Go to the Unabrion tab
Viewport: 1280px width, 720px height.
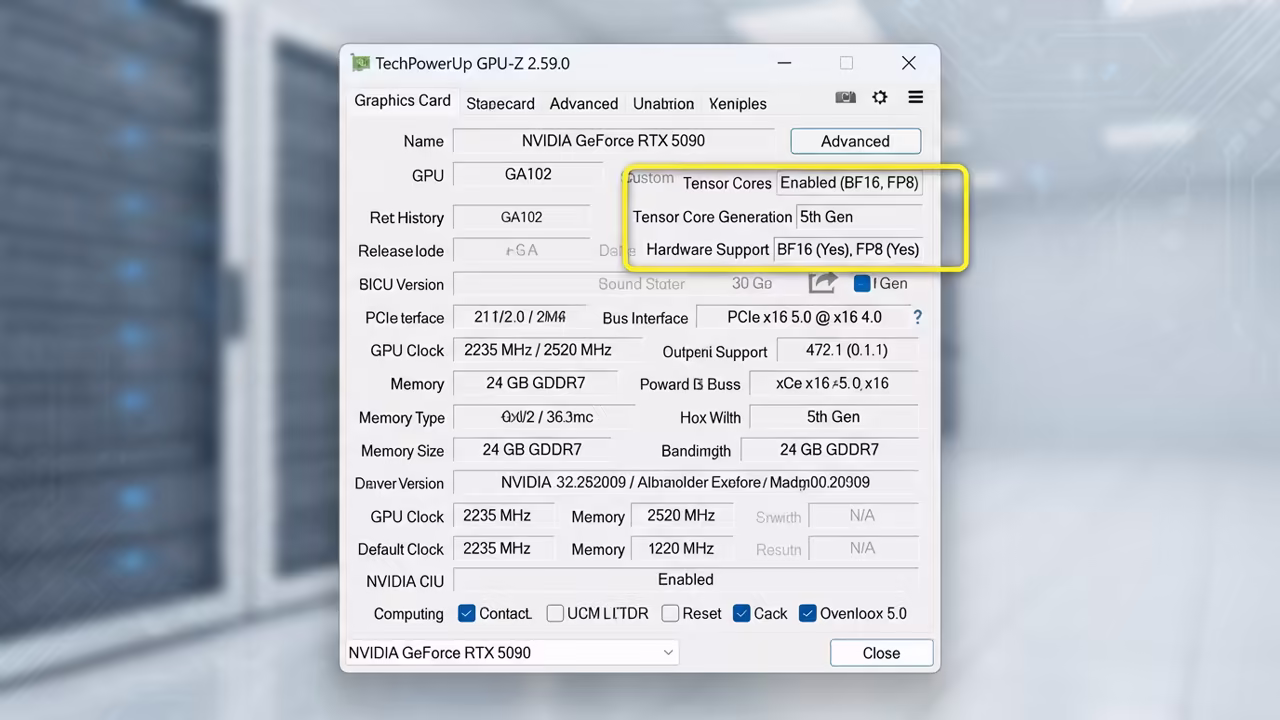point(663,103)
